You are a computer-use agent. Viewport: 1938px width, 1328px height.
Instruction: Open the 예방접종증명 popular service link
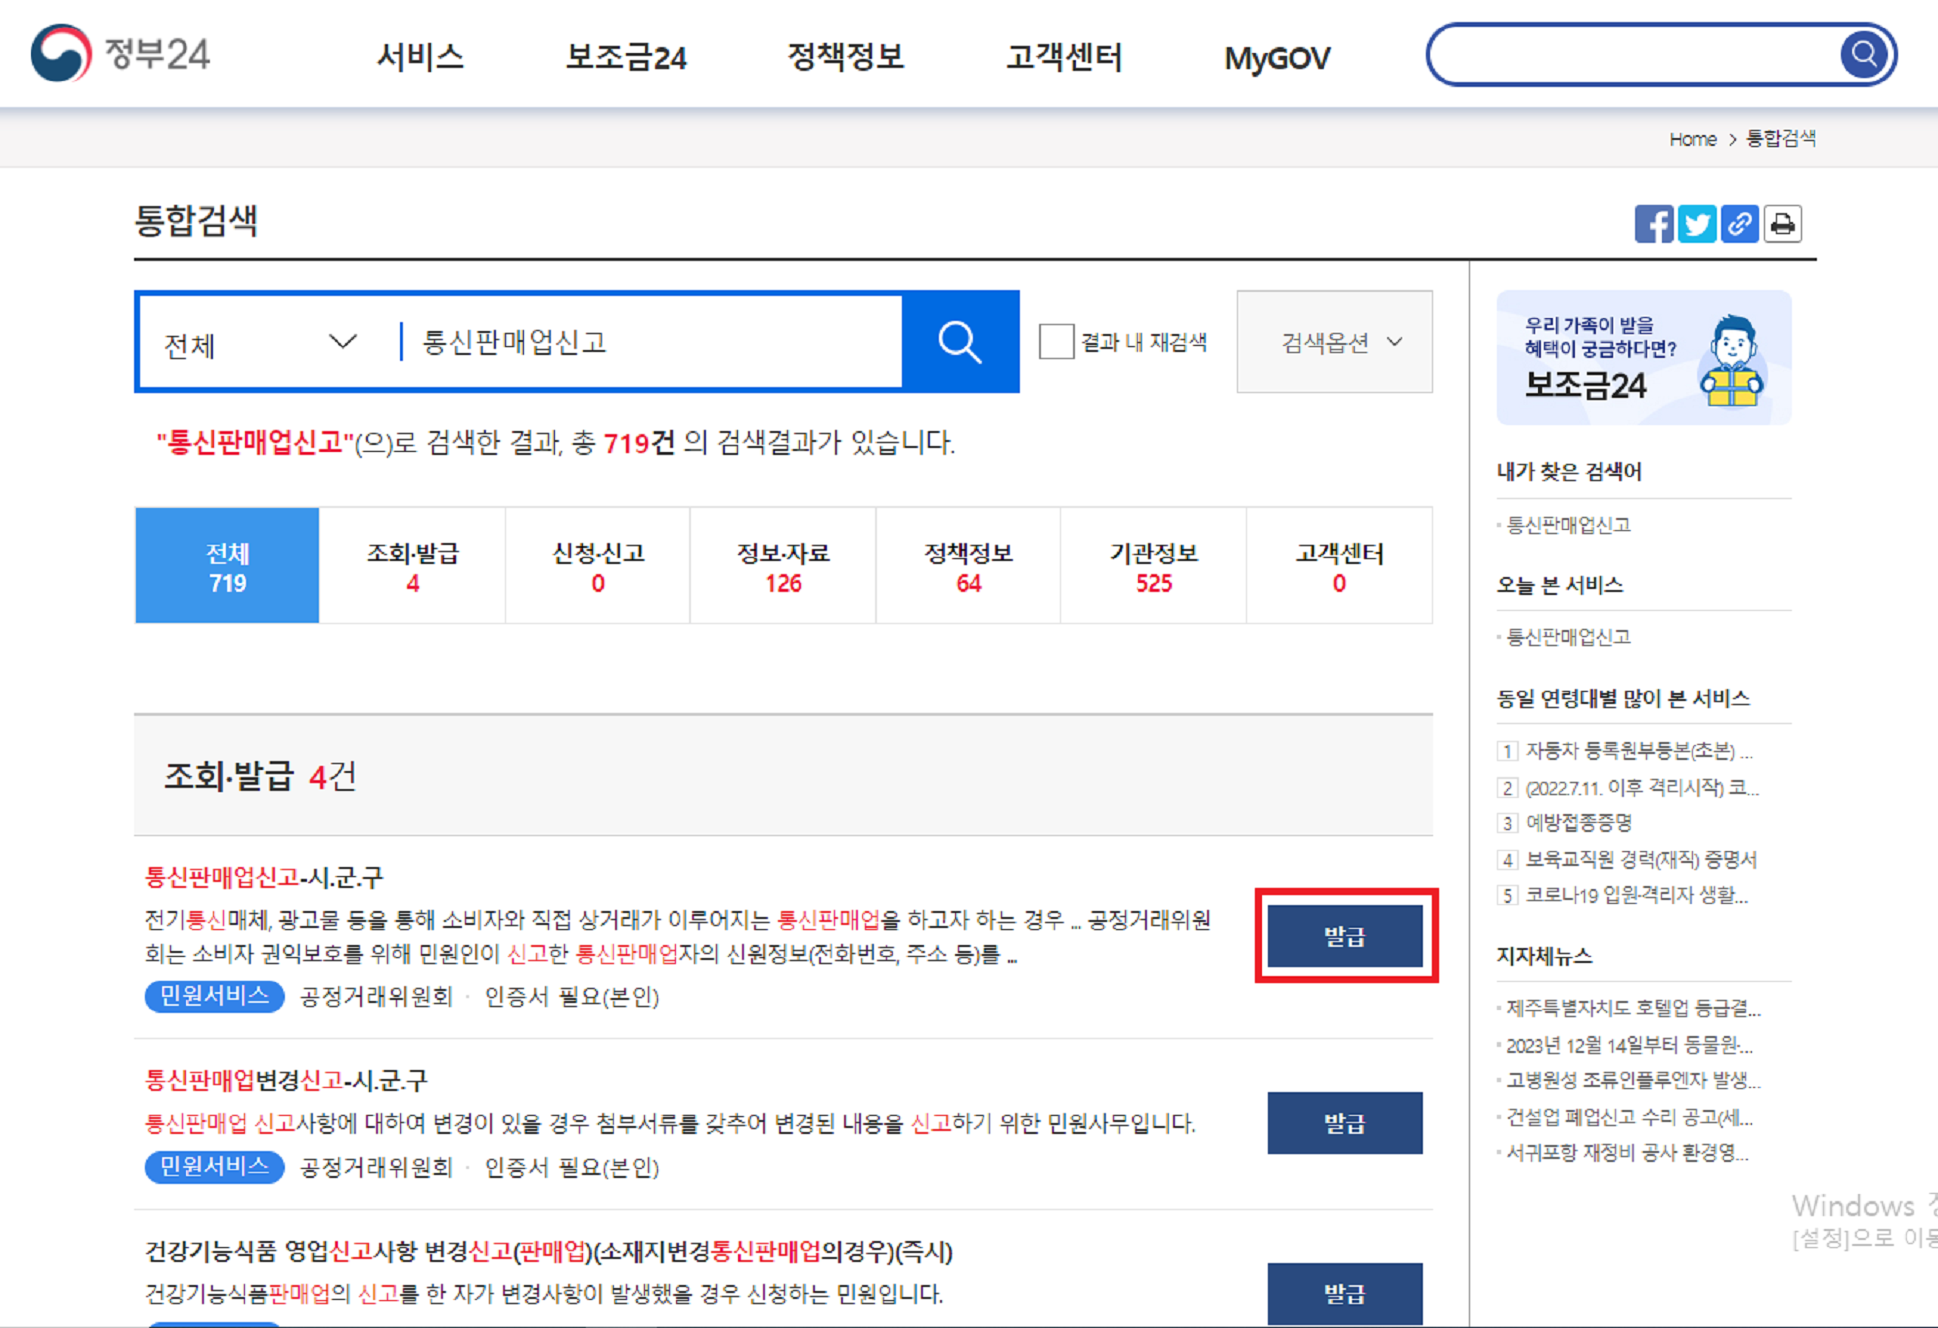tap(1578, 823)
